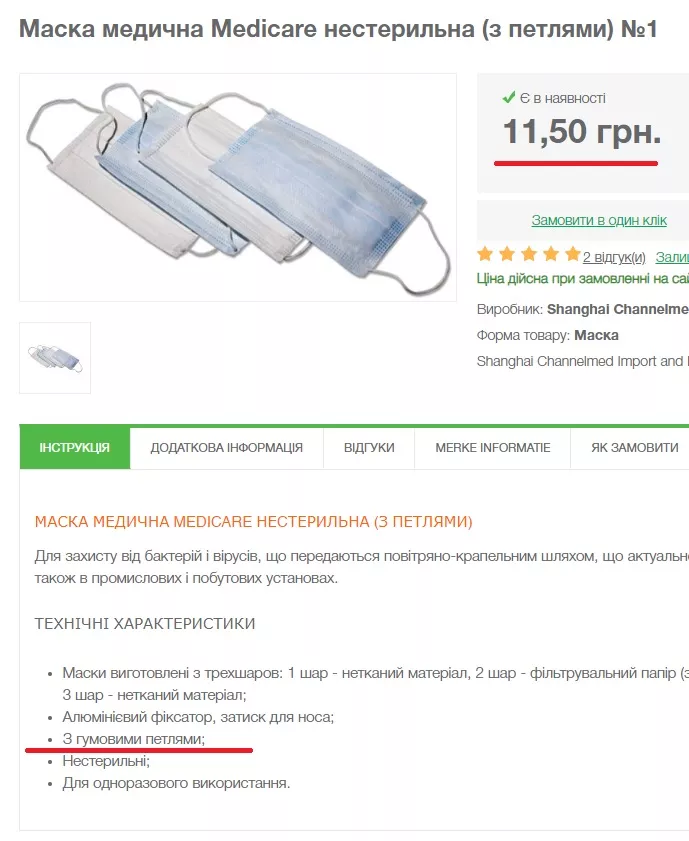This screenshot has width=689, height=841.
Task: Click the partially visible link beside reviews count
Action: tap(672, 257)
